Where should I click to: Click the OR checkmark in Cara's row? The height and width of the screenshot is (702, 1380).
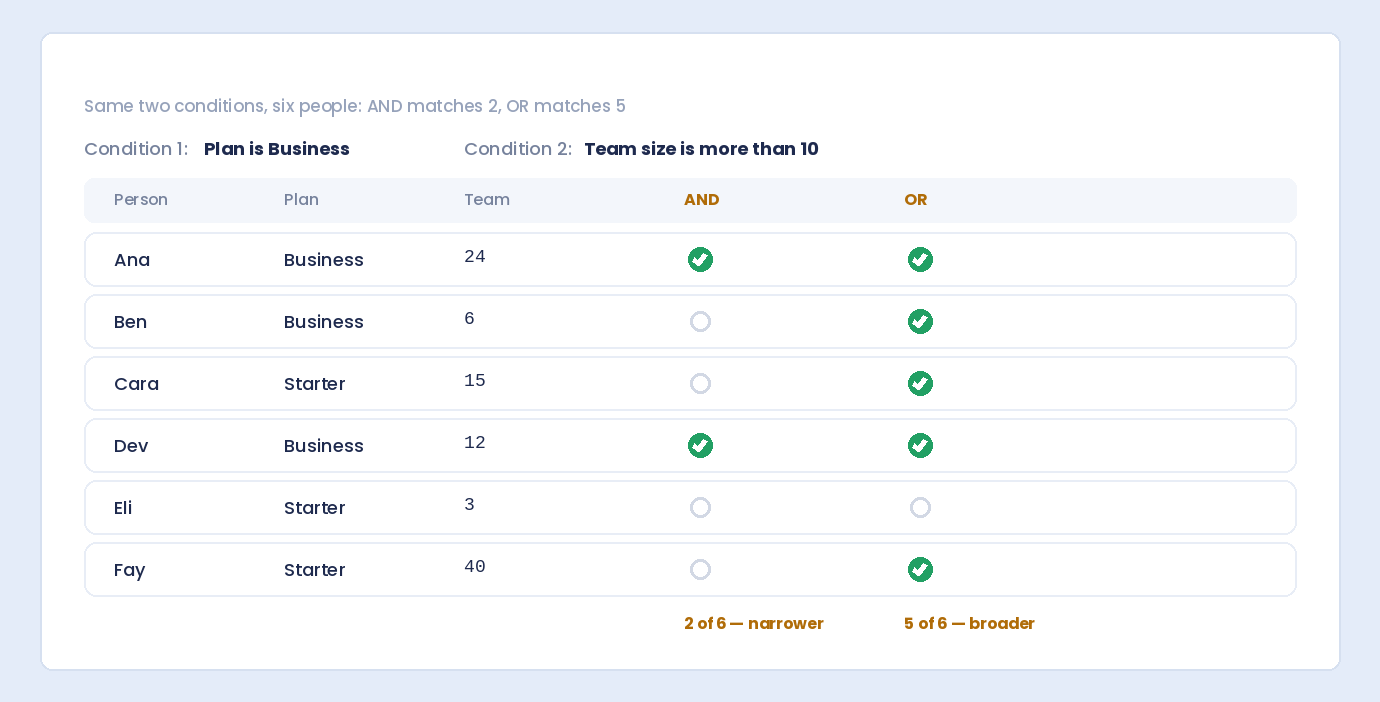click(x=920, y=384)
